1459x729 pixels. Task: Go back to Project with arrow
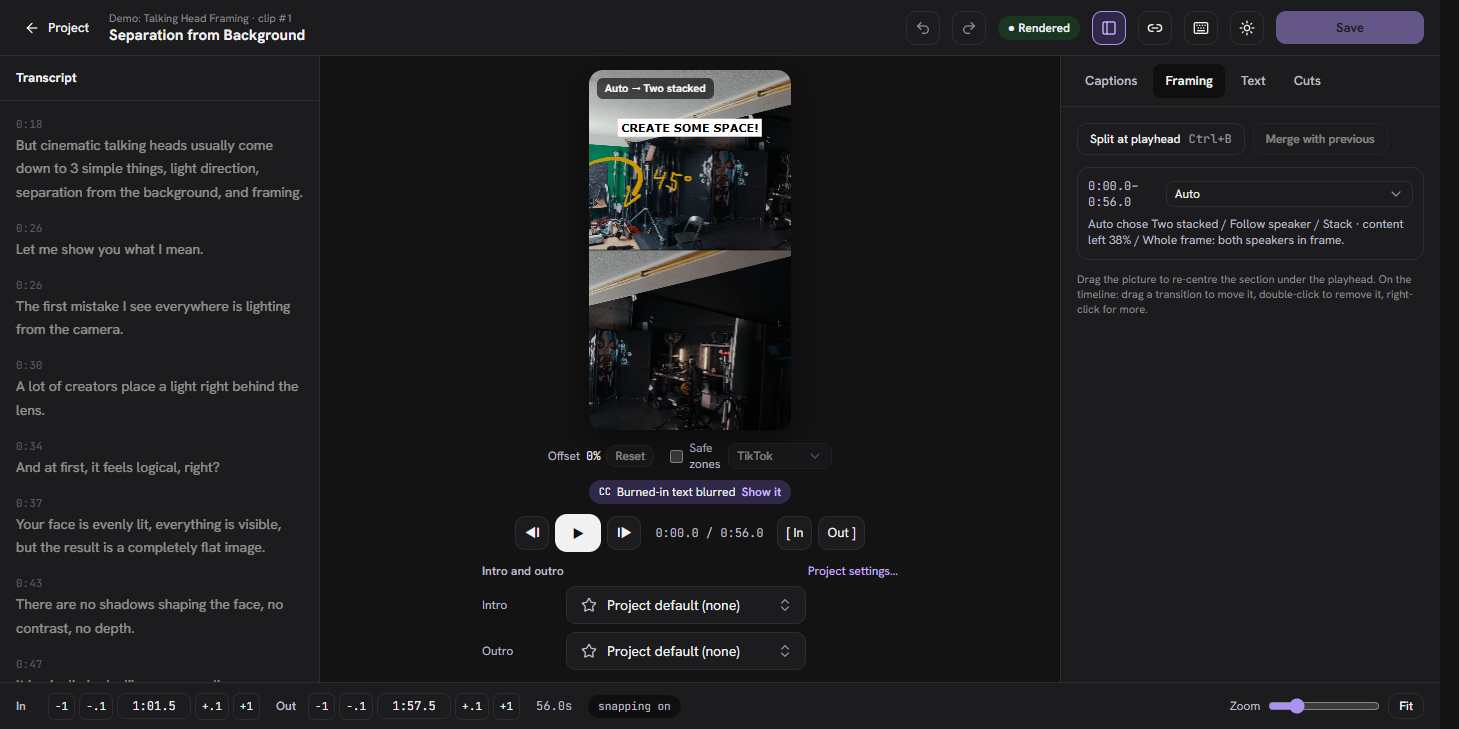[x=57, y=28]
